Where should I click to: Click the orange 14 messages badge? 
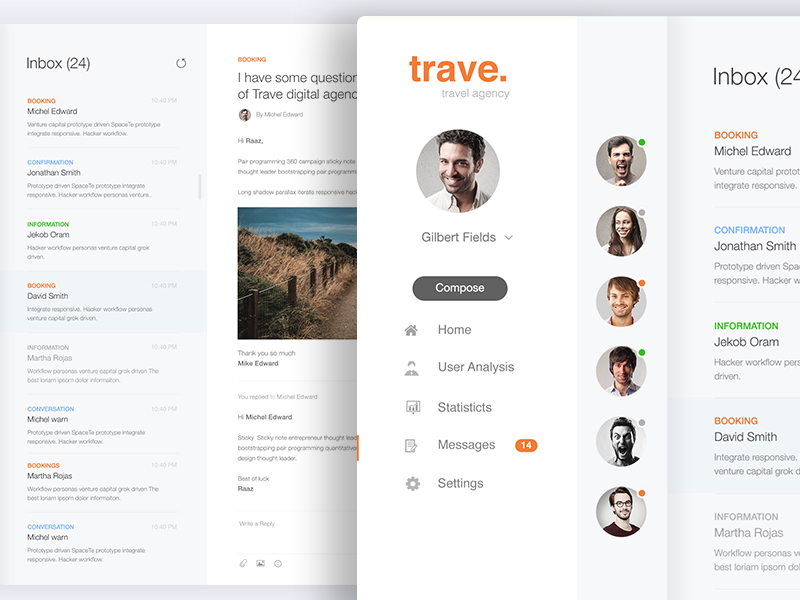coord(526,445)
